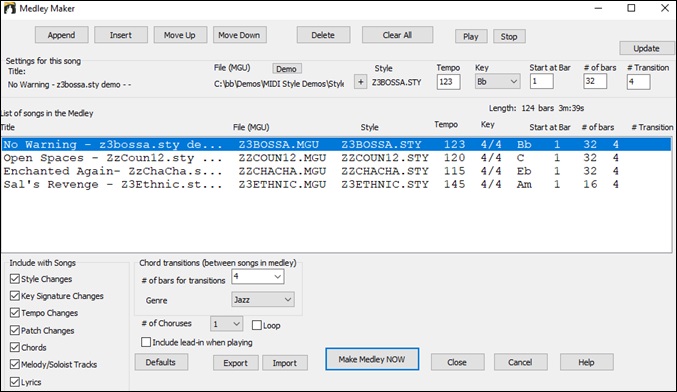
Task: Click the Update button
Action: coord(646,48)
